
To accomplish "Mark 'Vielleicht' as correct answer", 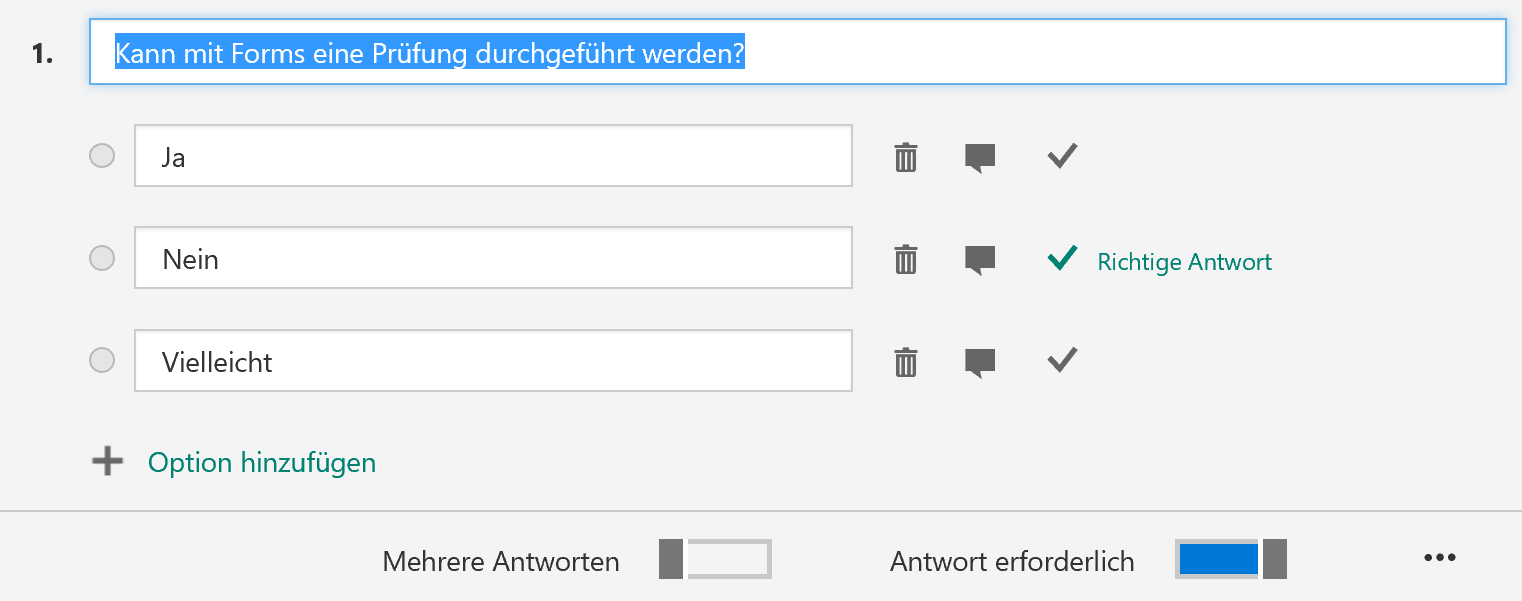I will pos(1062,359).
